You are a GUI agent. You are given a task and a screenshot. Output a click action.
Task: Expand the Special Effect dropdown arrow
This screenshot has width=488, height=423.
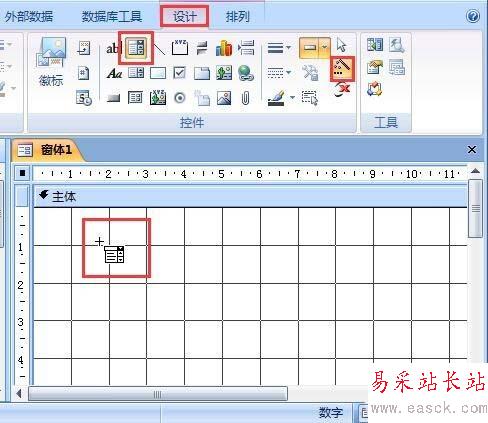click(325, 48)
